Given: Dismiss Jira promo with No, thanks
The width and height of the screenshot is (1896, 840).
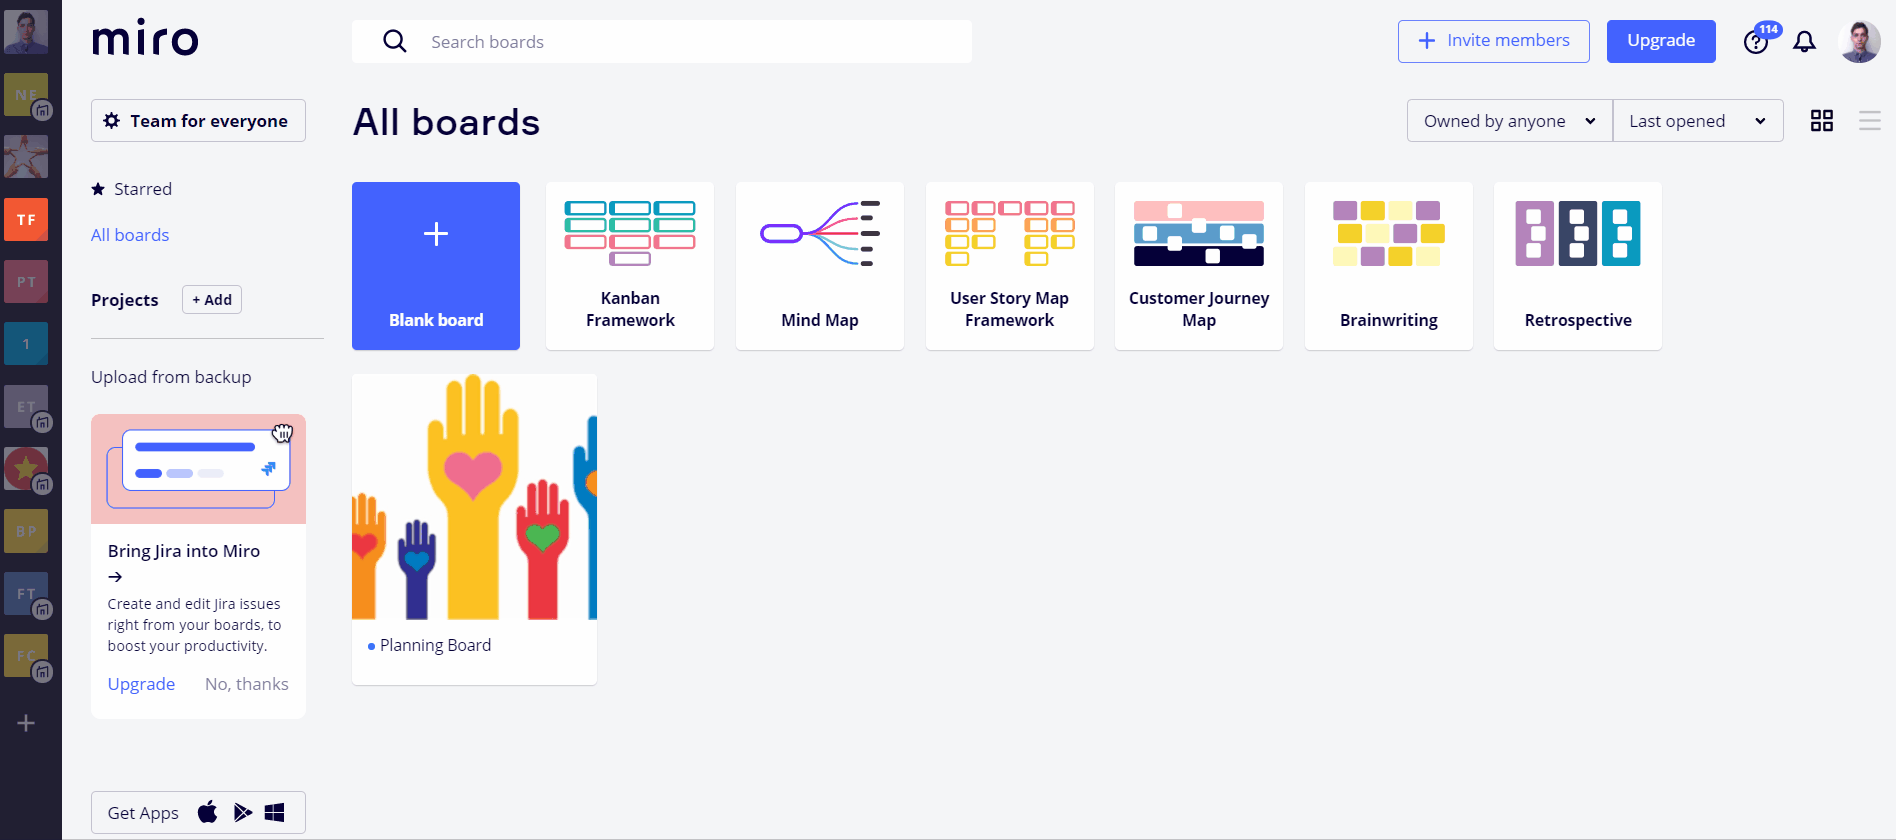Looking at the screenshot, I should (x=246, y=684).
